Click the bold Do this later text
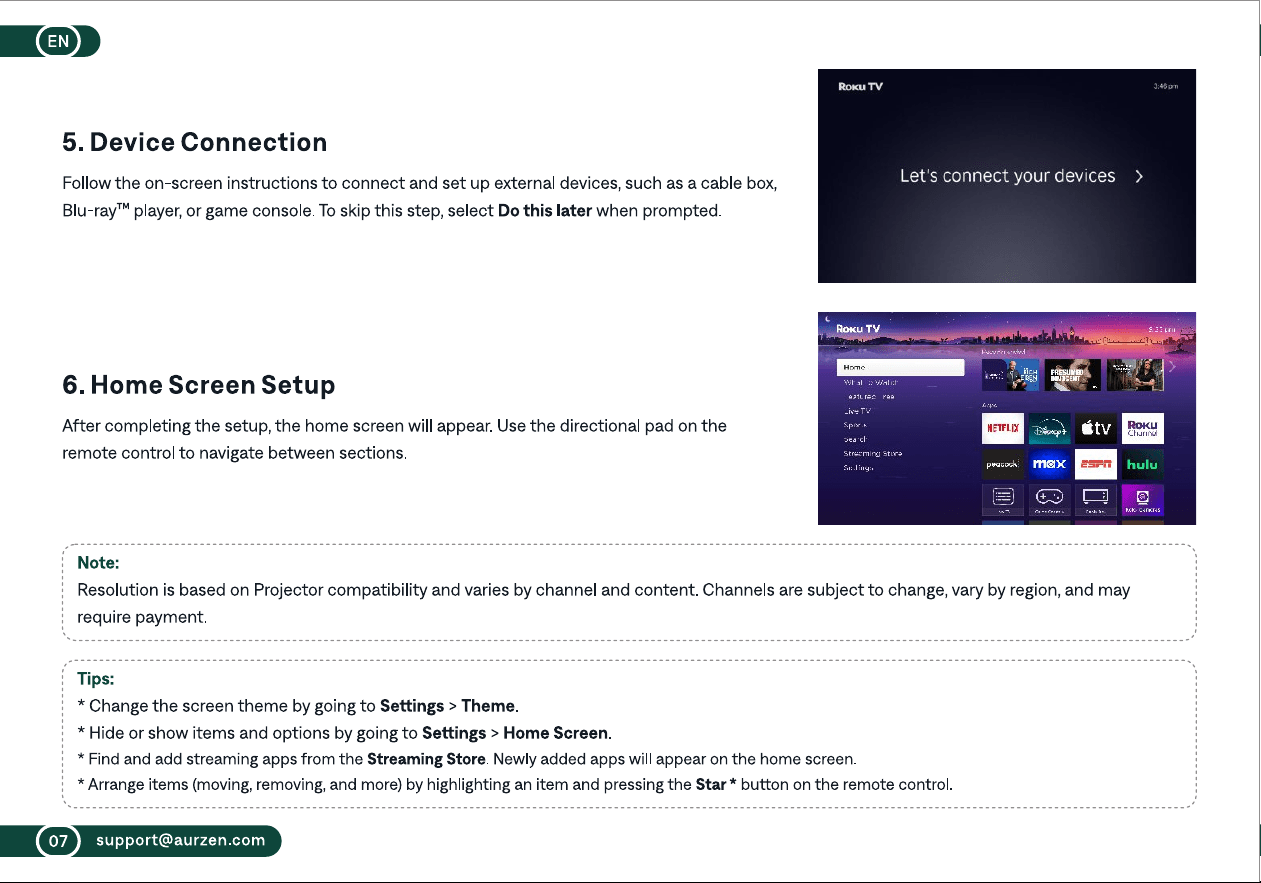Viewport: 1261px width, 883px height. 545,211
